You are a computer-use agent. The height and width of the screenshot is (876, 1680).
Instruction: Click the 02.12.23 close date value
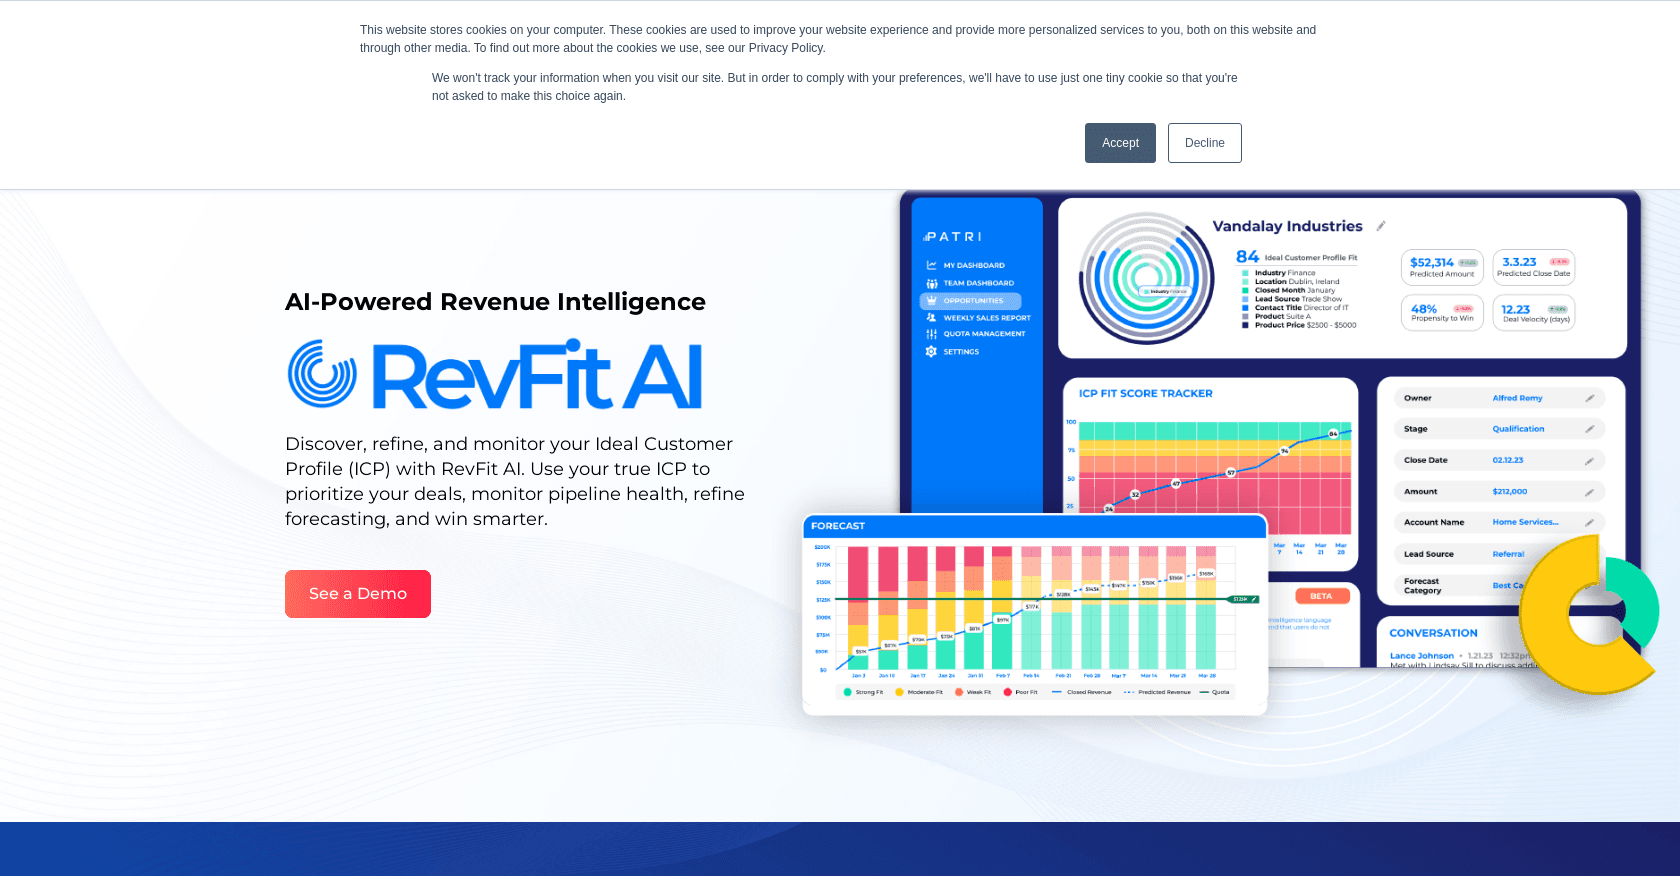point(1507,461)
